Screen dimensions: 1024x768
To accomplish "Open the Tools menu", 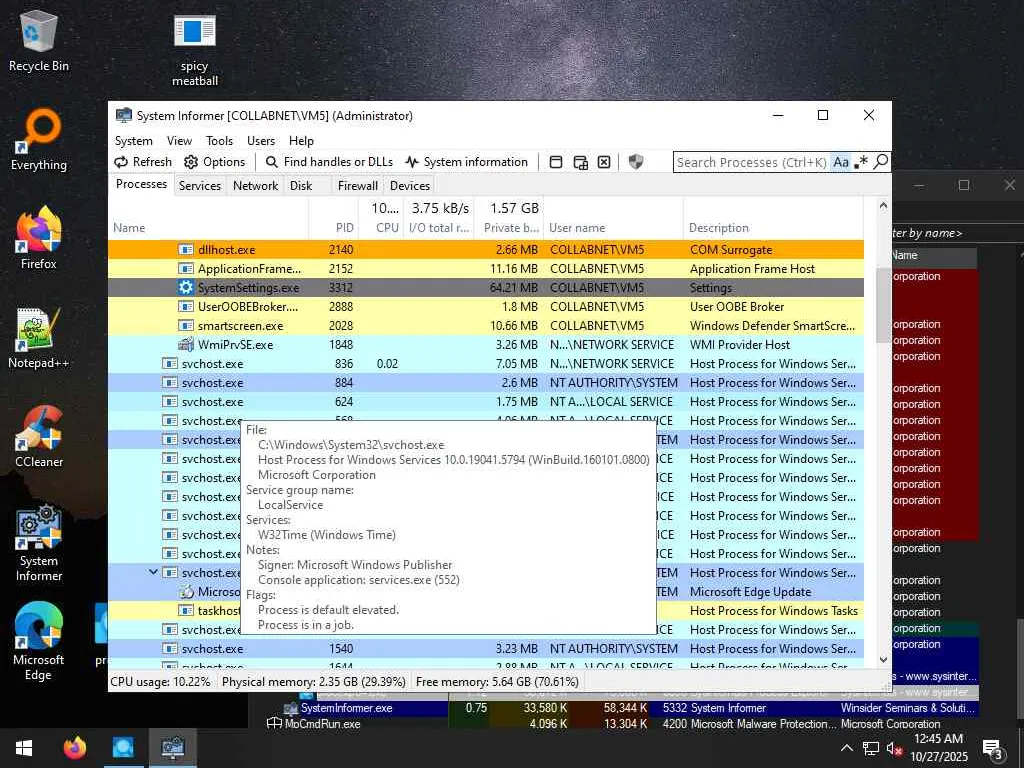I will pyautogui.click(x=219, y=141).
